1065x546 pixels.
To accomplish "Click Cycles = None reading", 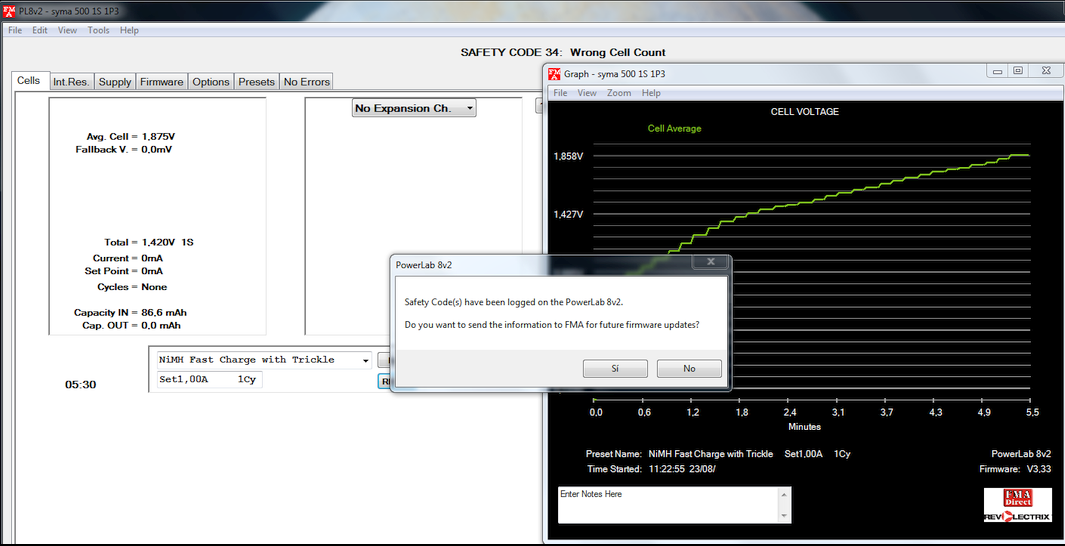I will (132, 287).
